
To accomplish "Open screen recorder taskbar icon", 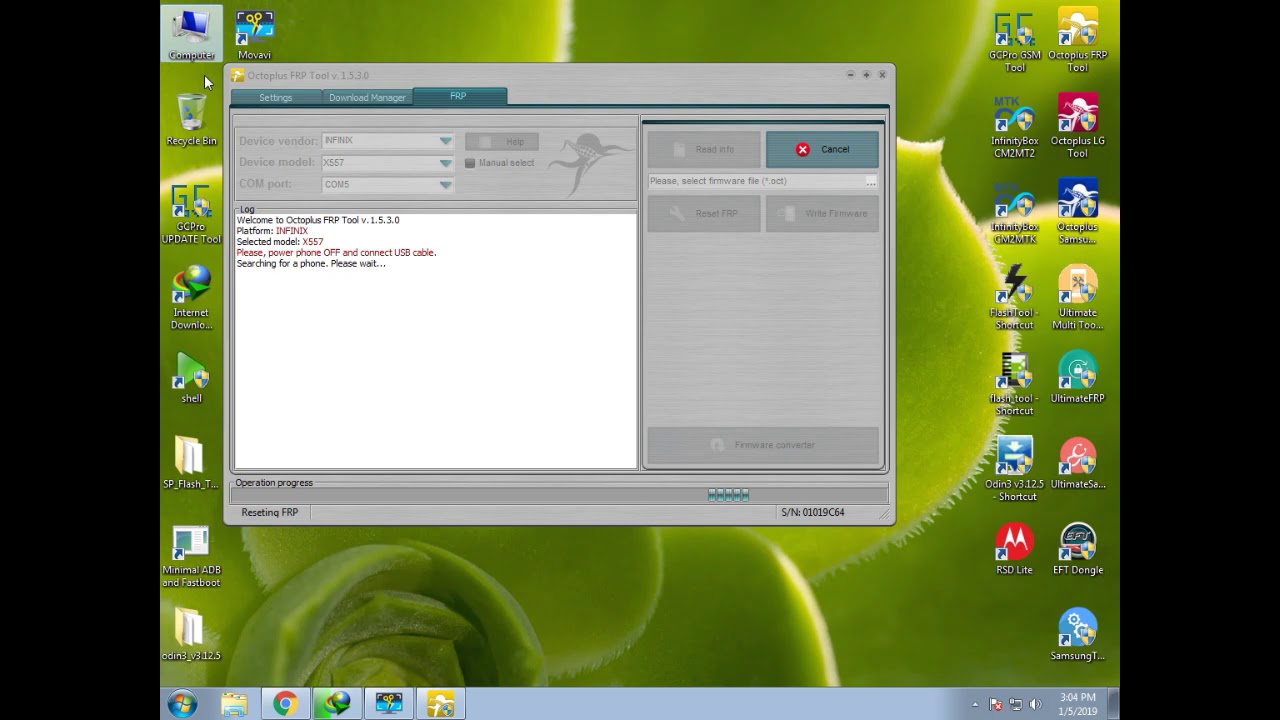I will 389,704.
